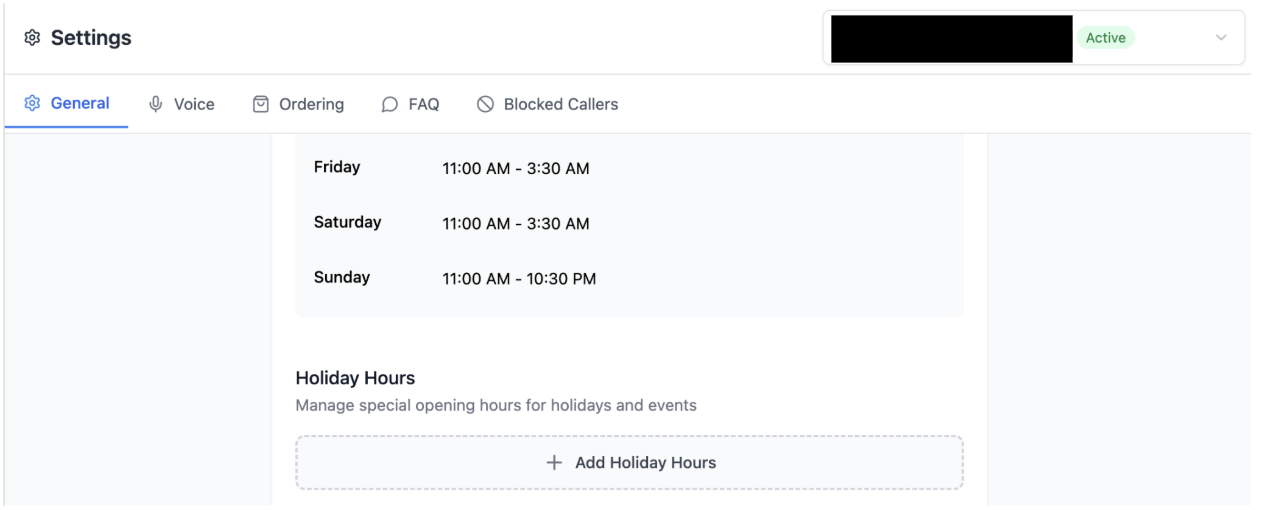This screenshot has height=510, width=1264.
Task: Open the Ordering tab
Action: [x=311, y=104]
